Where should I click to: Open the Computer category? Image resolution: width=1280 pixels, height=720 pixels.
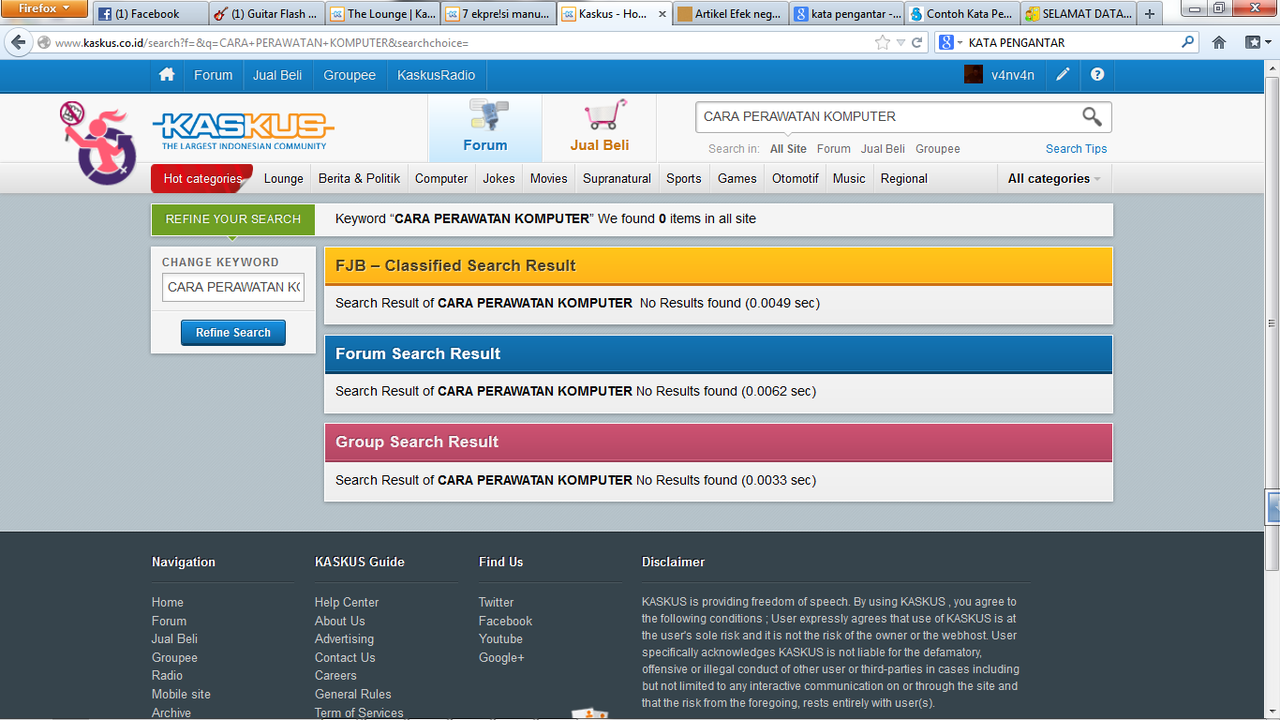point(441,179)
